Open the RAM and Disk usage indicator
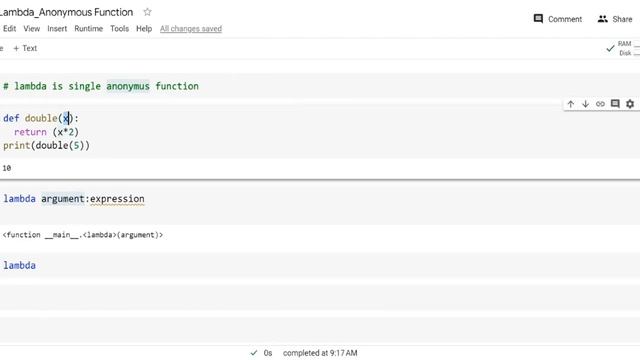Viewport: 640px width, 360px height. point(629,48)
